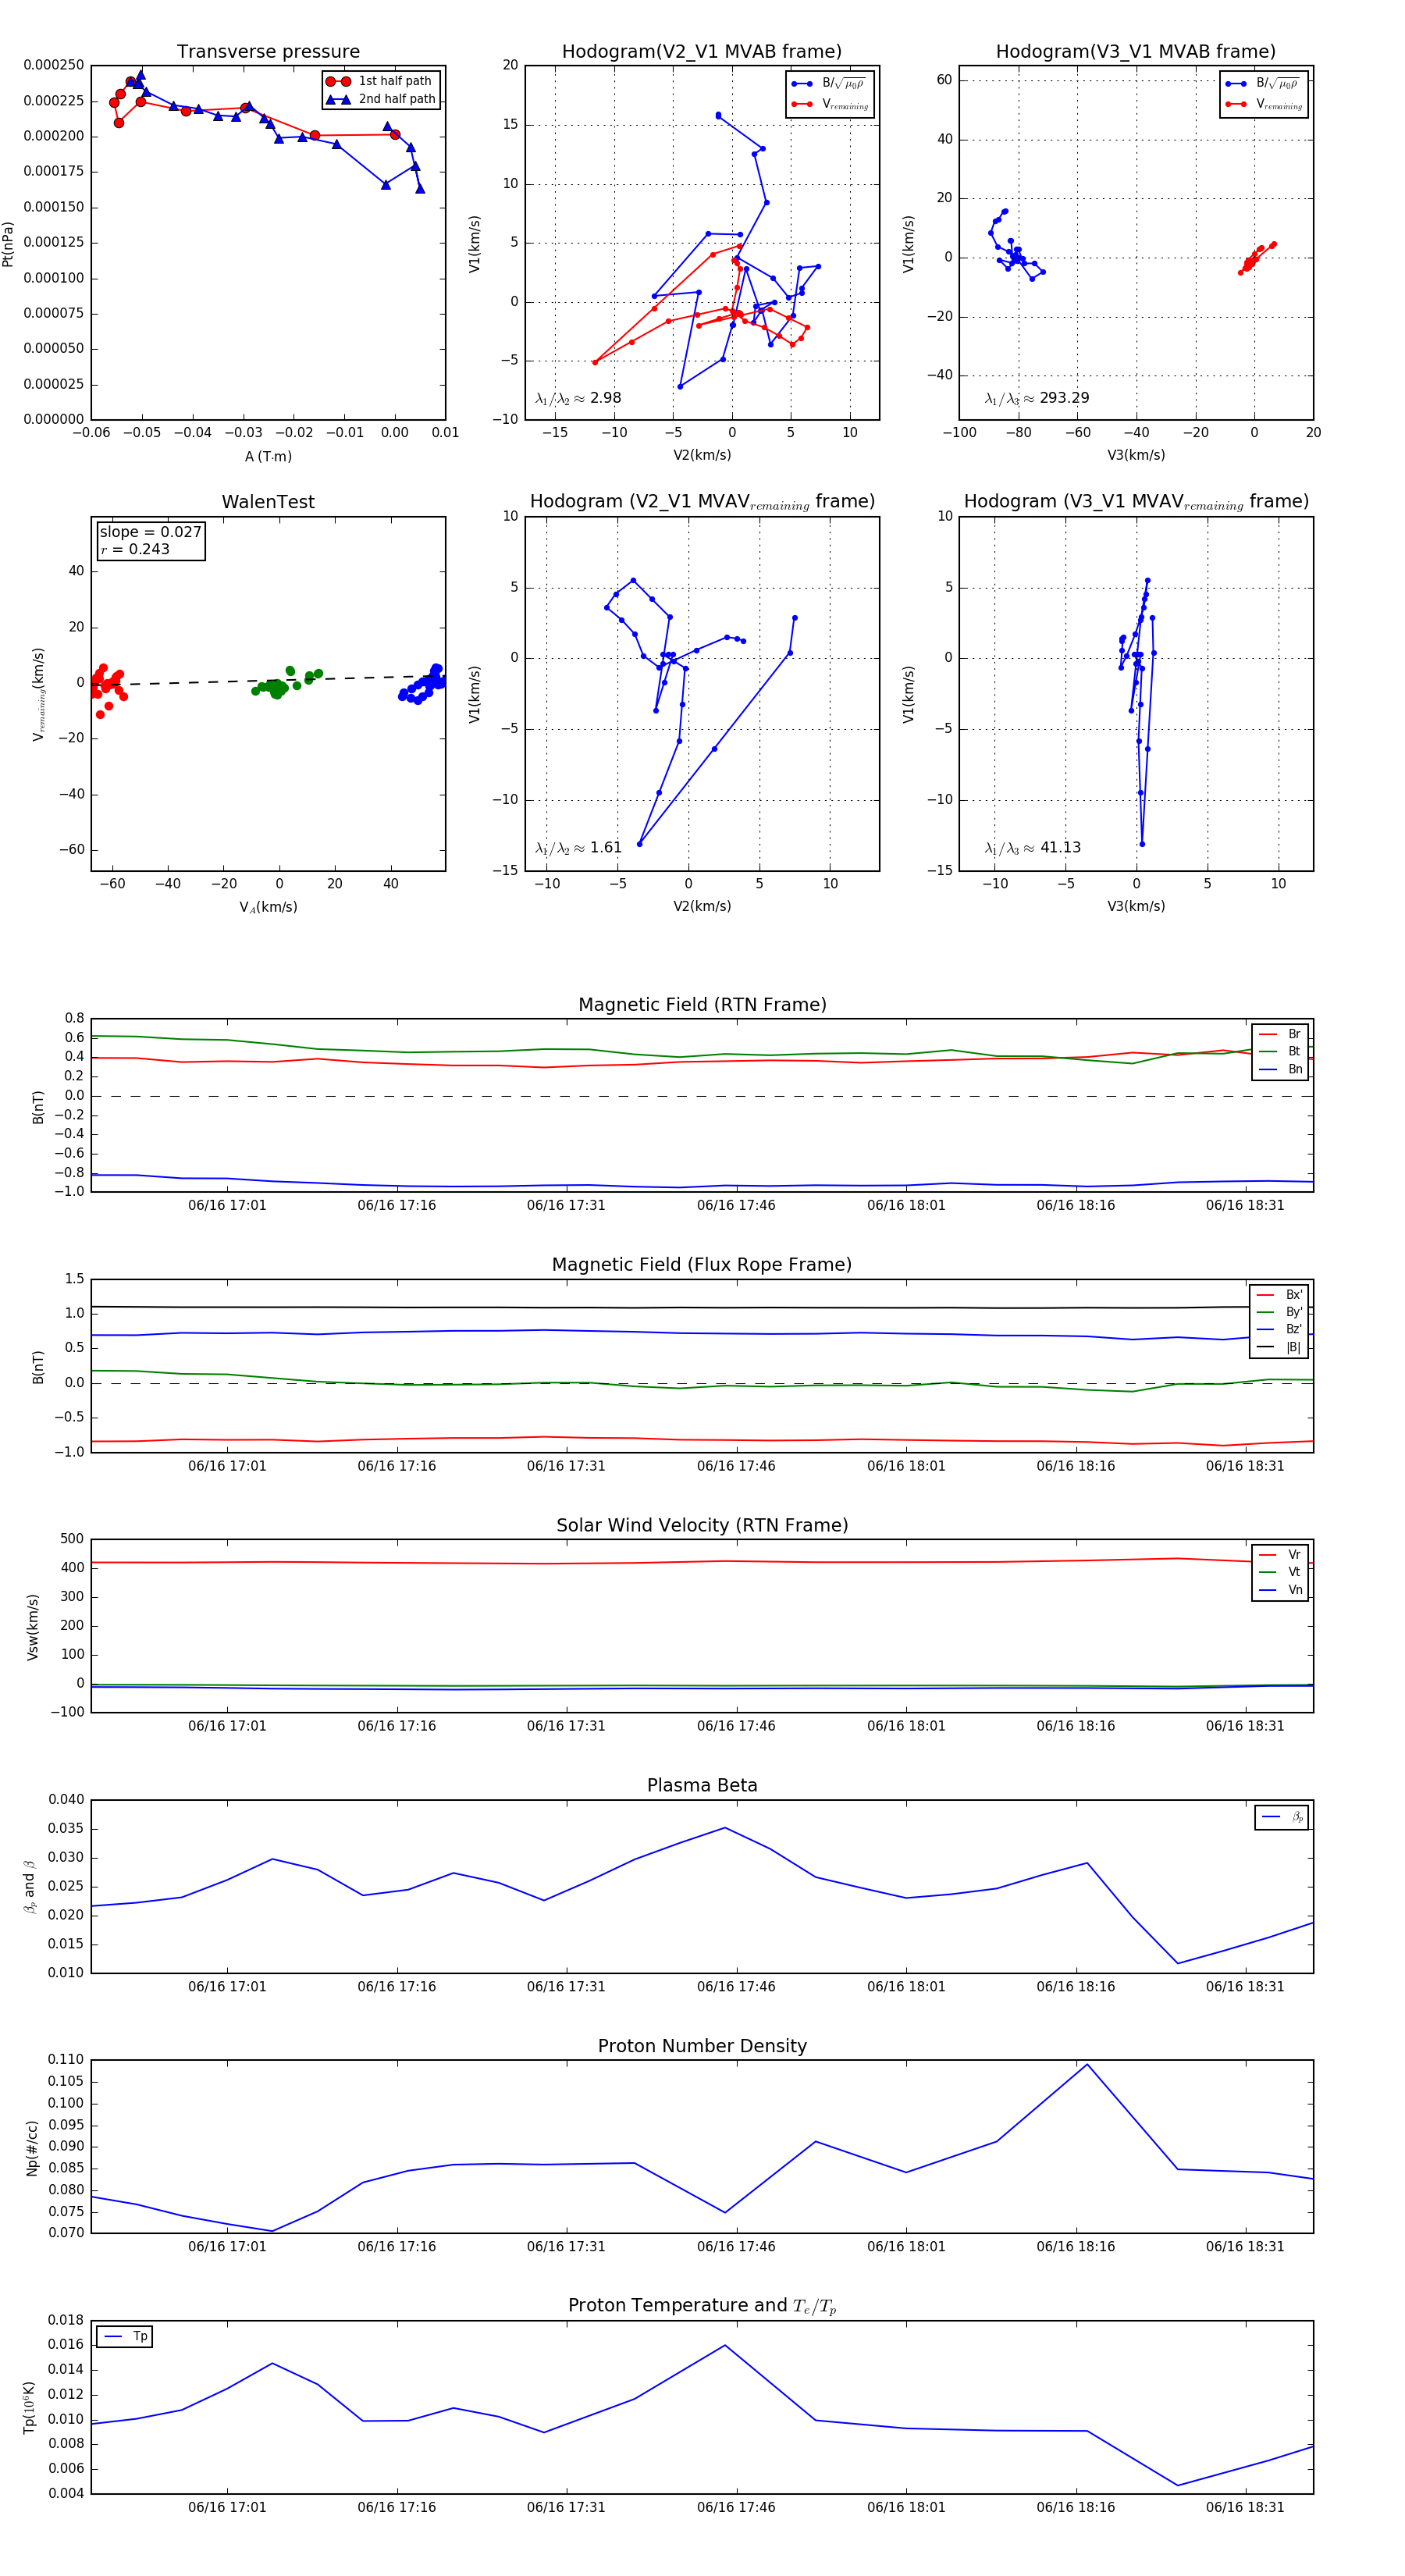Screen dimensions: 1405x2576
Task: Click the "Tp(10^6K)" y-axis label
Action: point(30,2407)
